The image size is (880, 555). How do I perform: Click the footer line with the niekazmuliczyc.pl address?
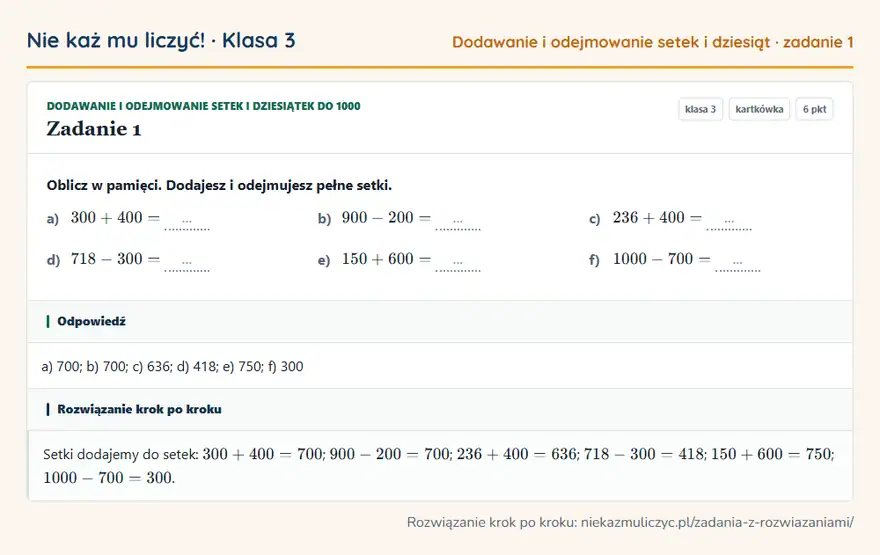point(630,522)
